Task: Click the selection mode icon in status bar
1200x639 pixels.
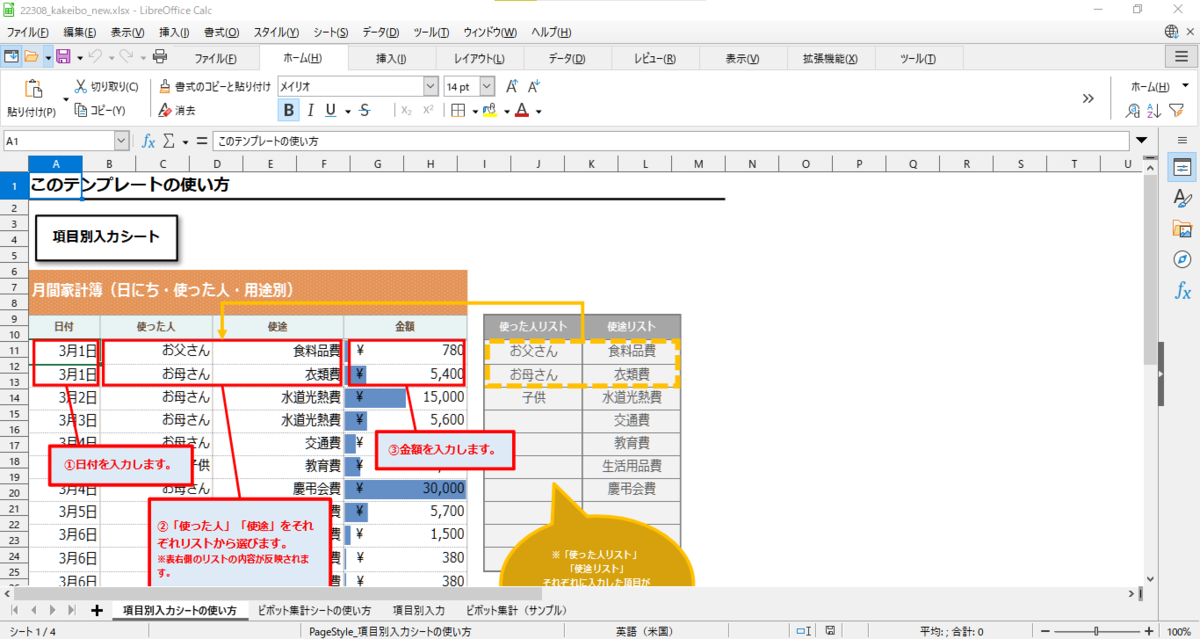Action: [x=802, y=631]
